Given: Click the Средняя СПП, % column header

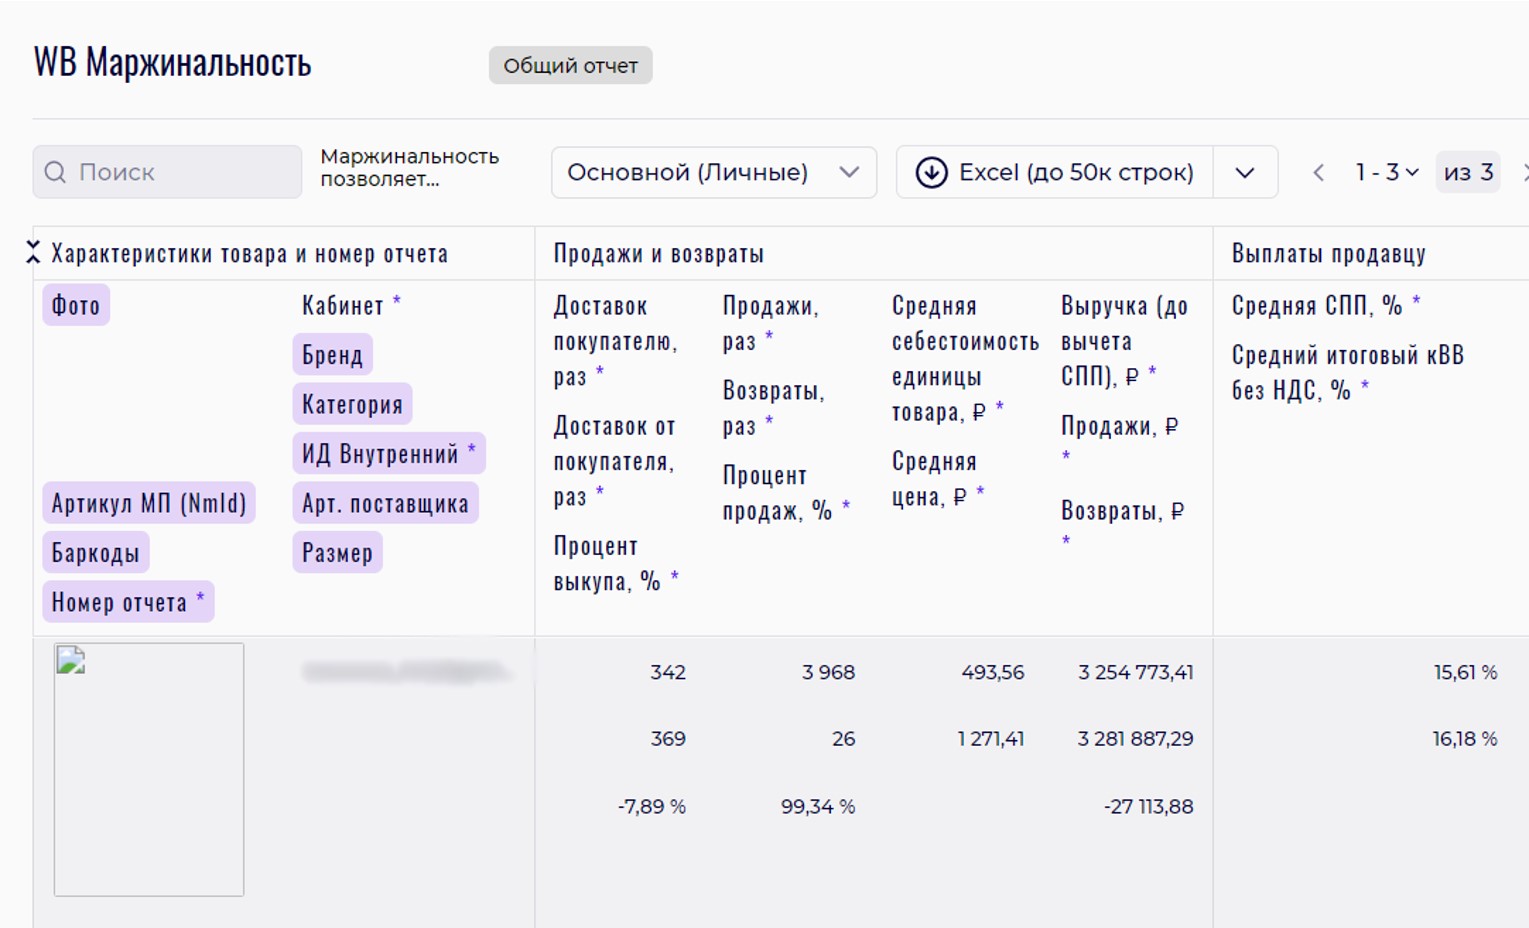Looking at the screenshot, I should tap(1316, 306).
